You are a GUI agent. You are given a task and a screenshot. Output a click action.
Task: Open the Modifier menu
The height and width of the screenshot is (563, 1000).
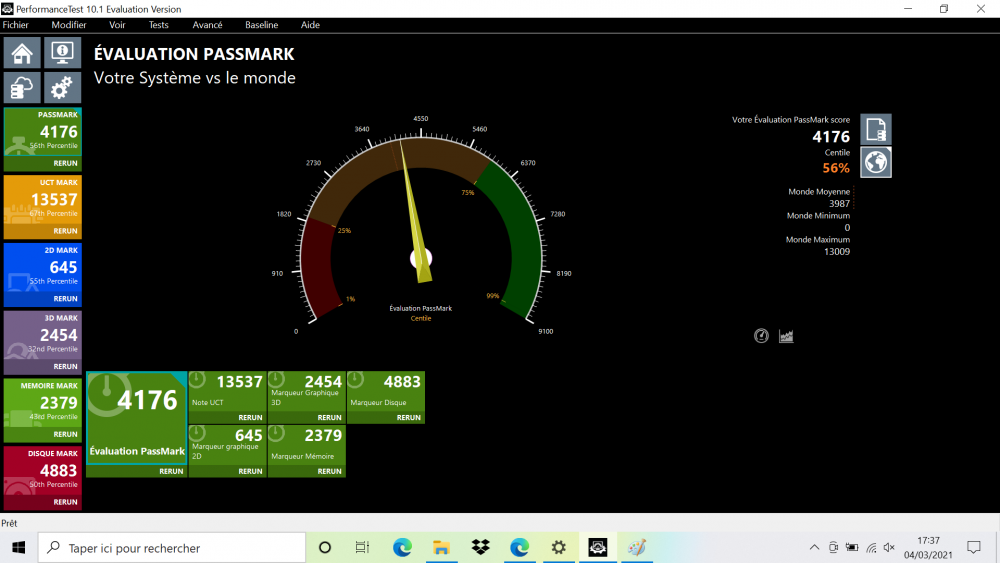point(69,25)
